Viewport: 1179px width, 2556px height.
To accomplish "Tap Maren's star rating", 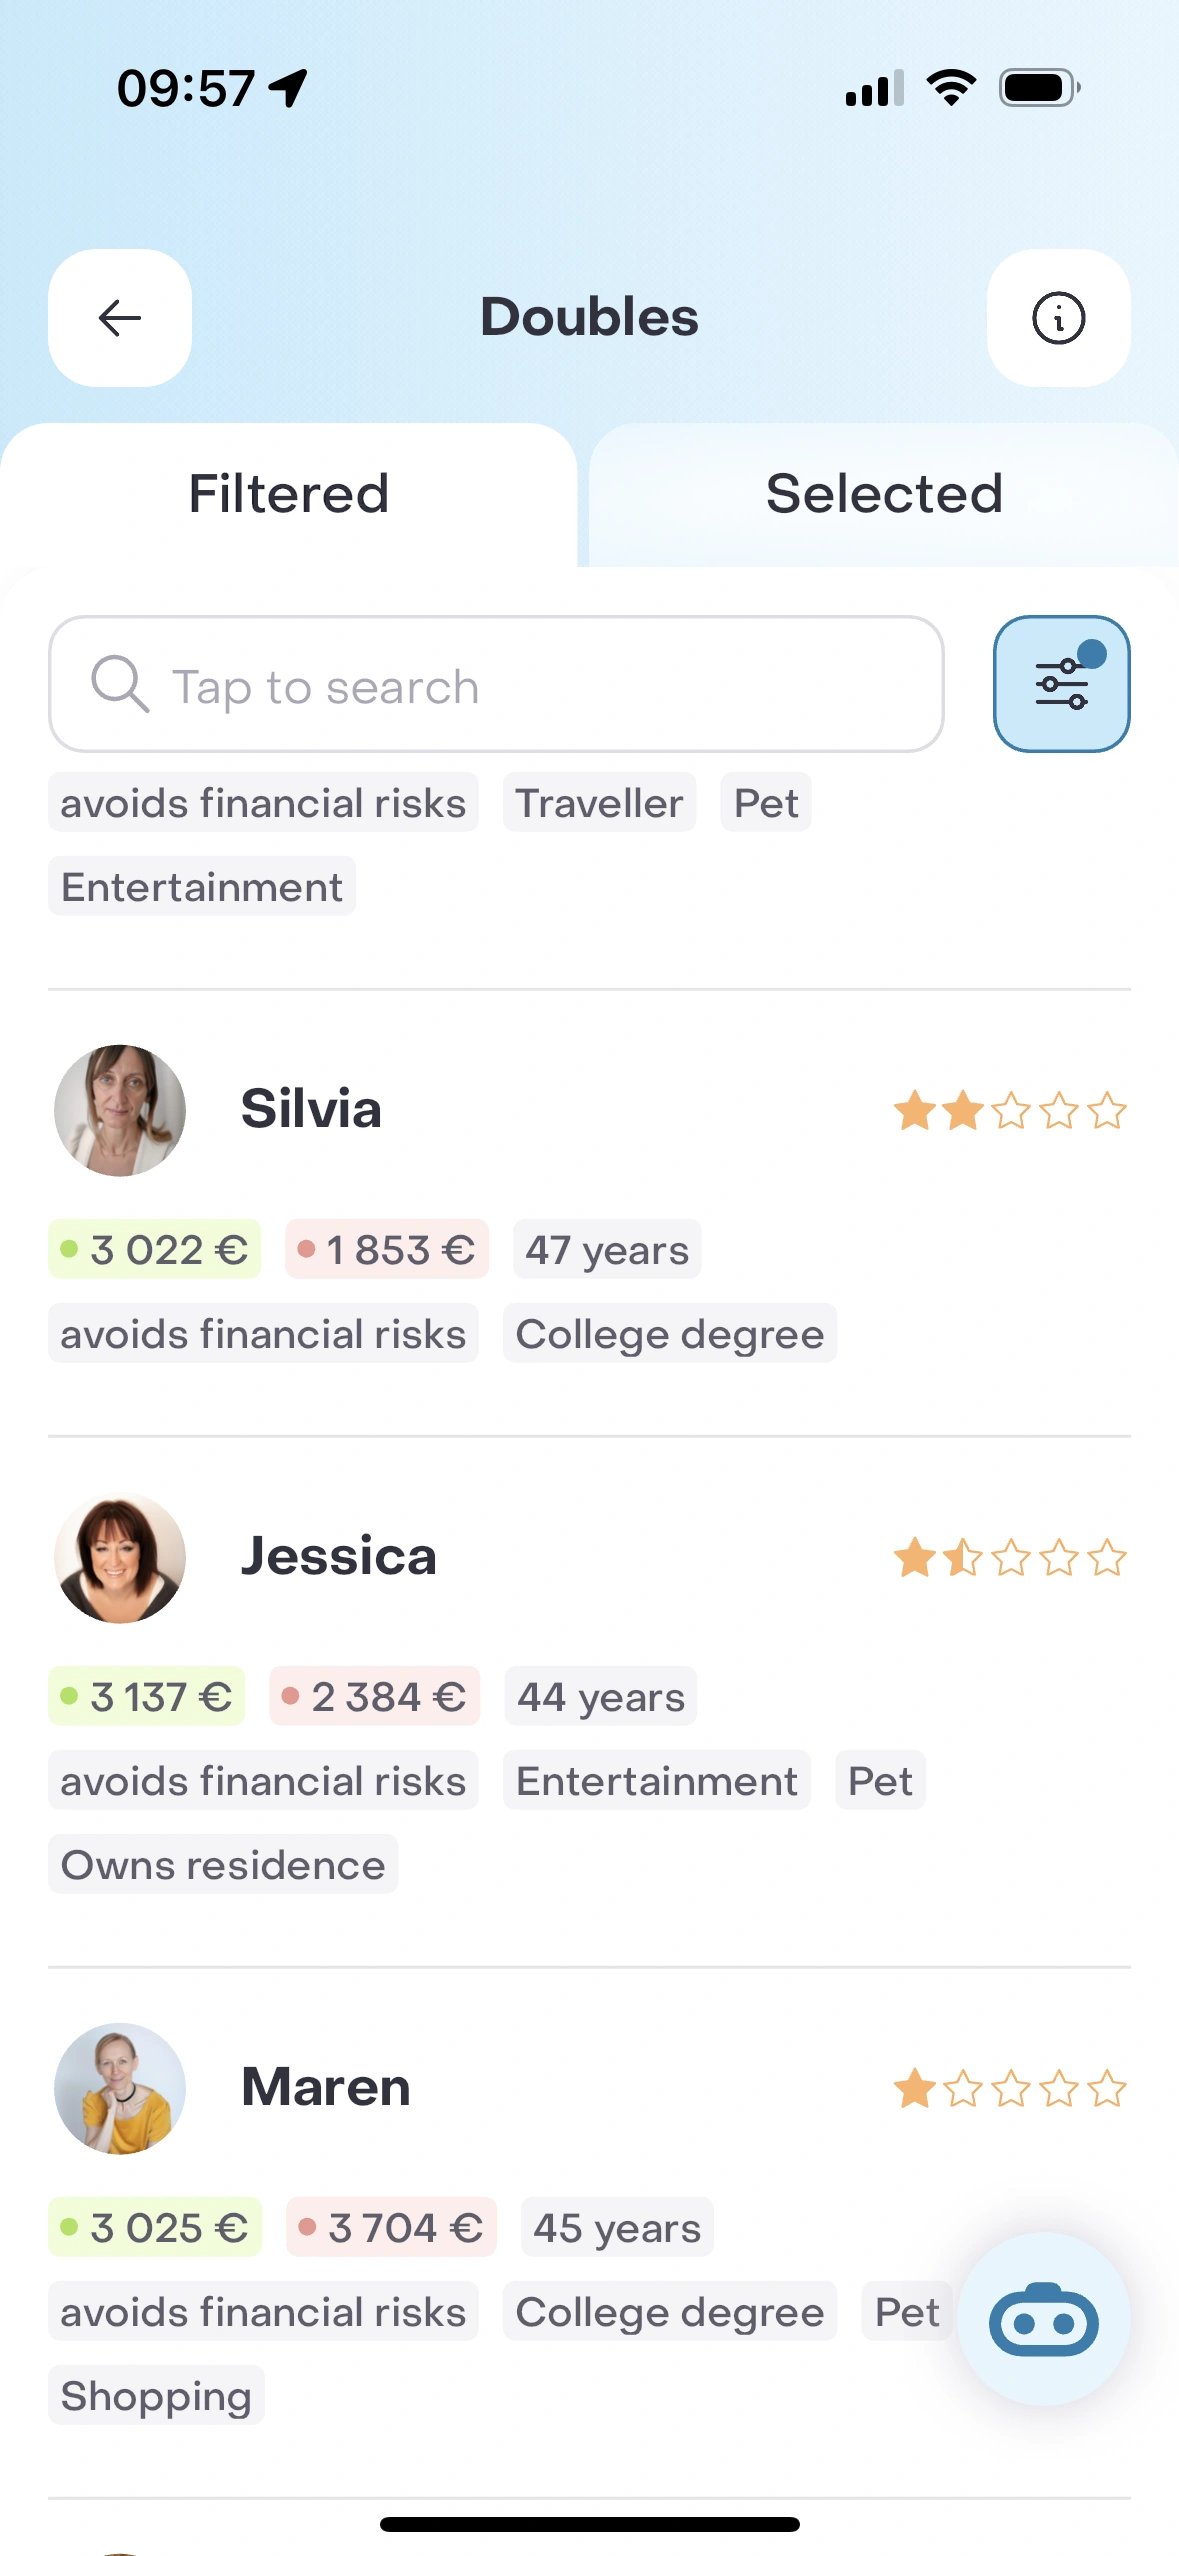I will (x=1010, y=2089).
